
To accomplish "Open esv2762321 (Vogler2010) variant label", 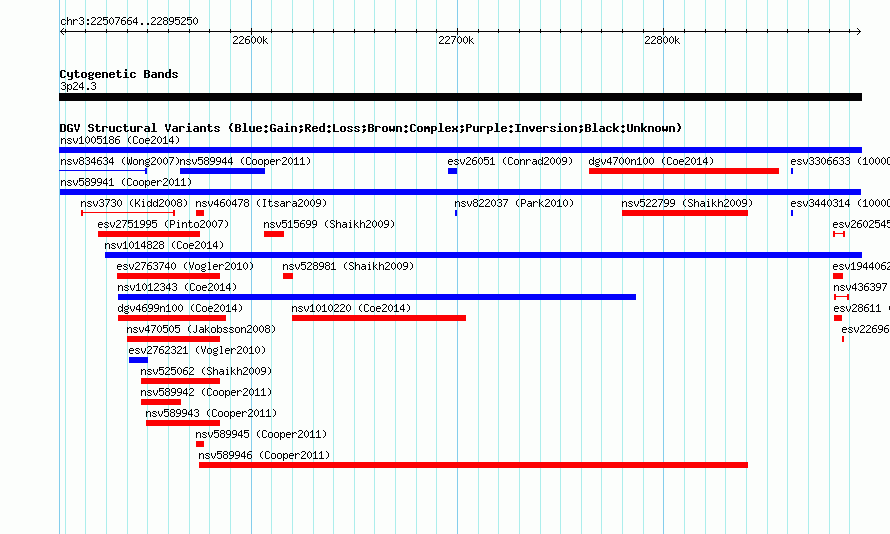I will (197, 350).
